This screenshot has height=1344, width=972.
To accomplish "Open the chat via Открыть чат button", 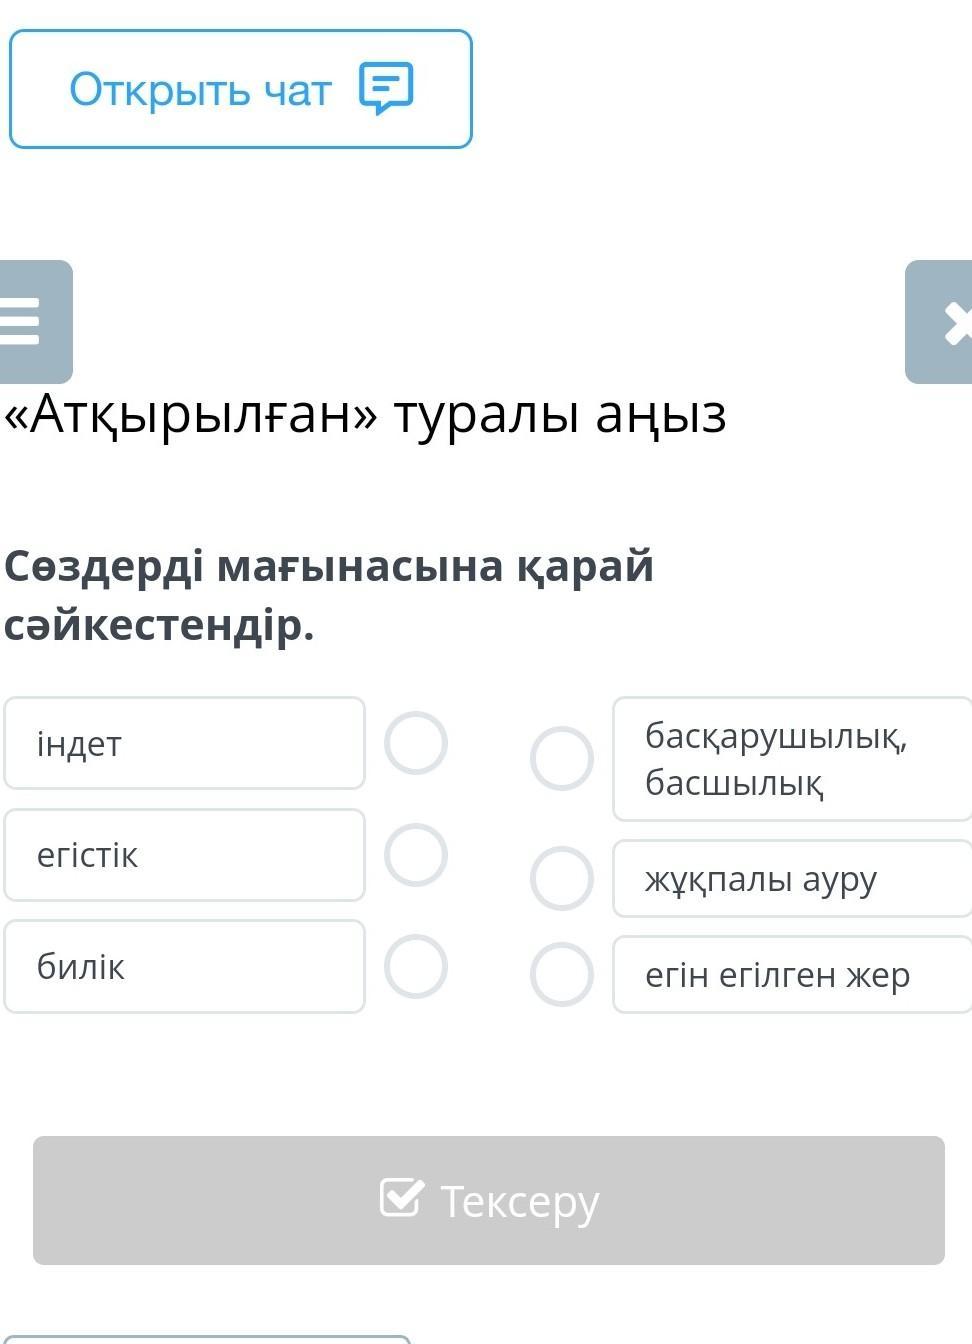I will 241,89.
